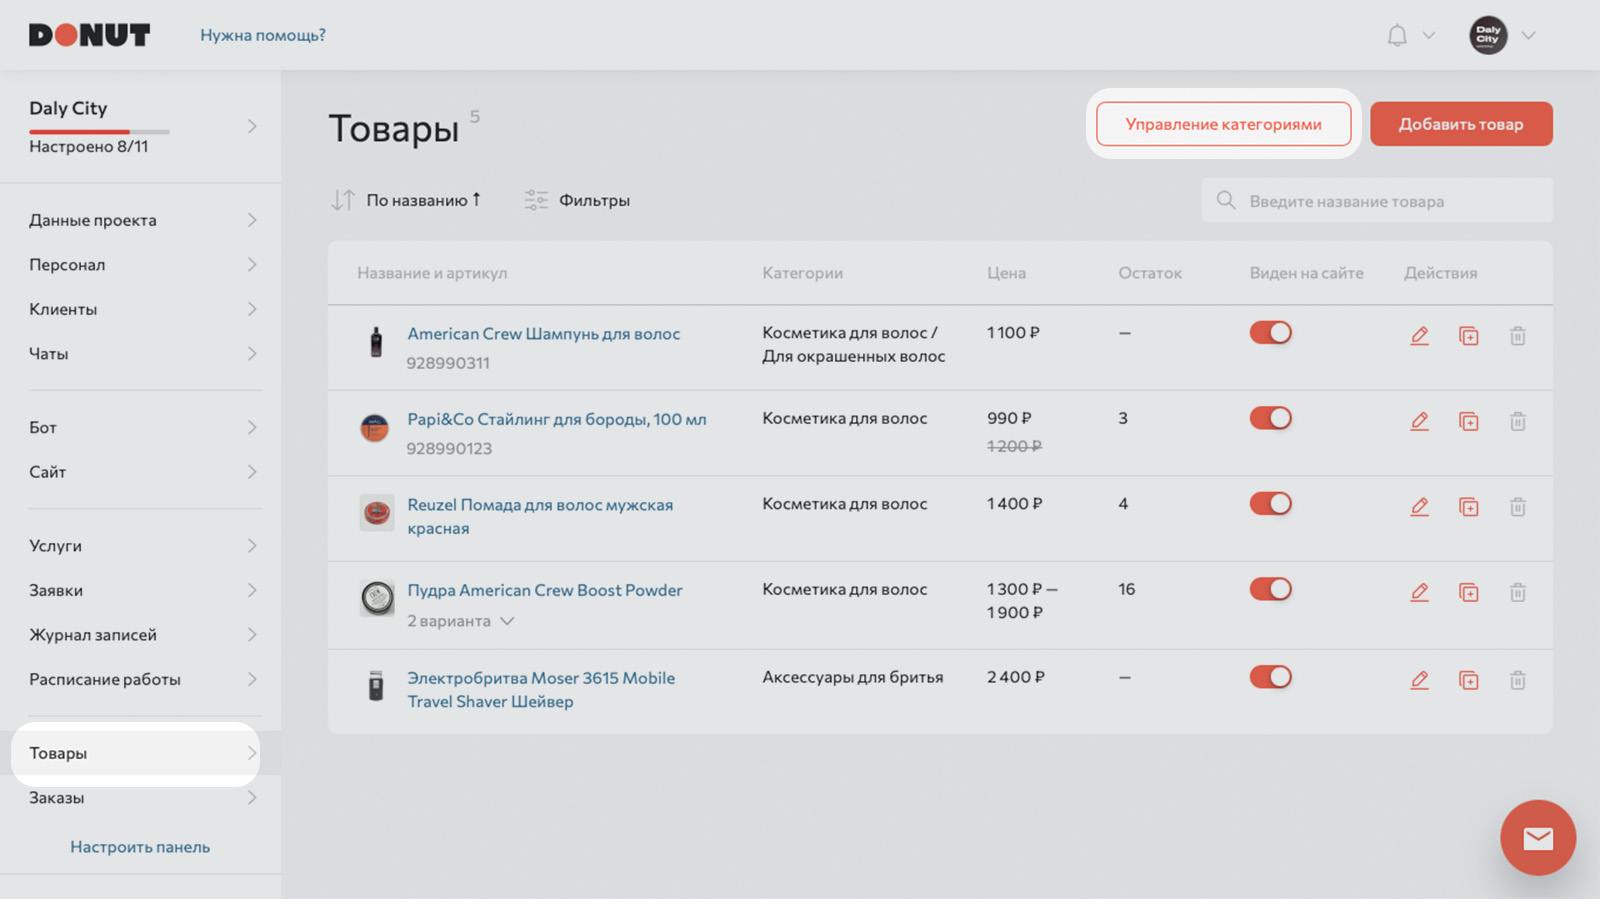The height and width of the screenshot is (899, 1600).
Task: Toggle site visibility for American Crew Шампунь
Action: coord(1270,333)
